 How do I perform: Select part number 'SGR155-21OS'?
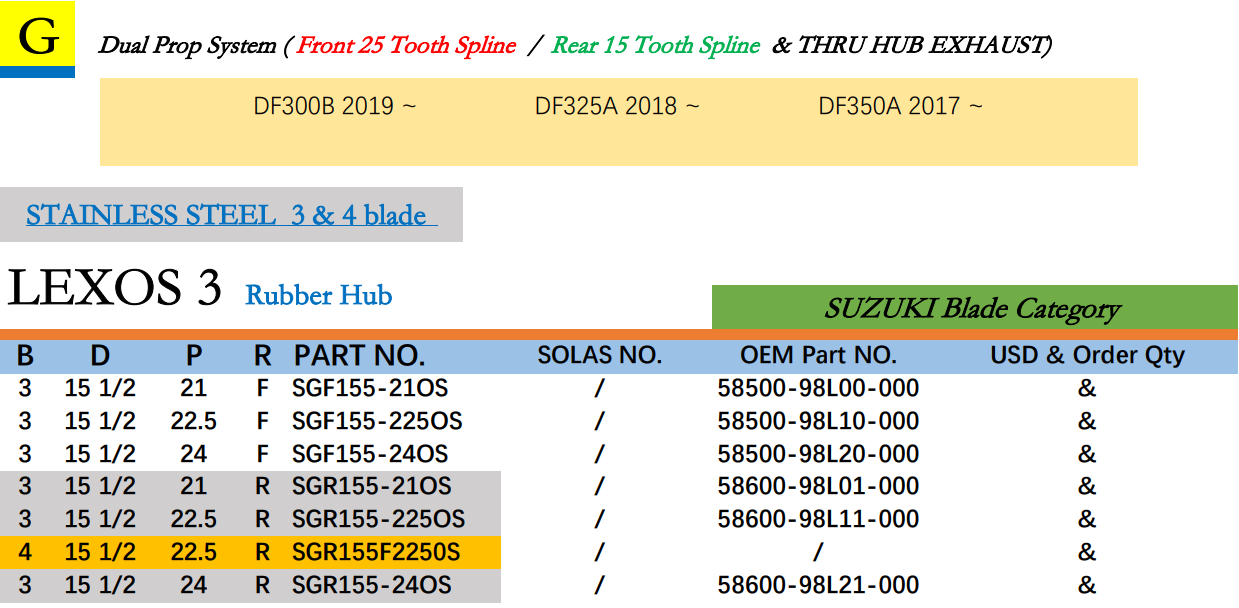coord(372,487)
